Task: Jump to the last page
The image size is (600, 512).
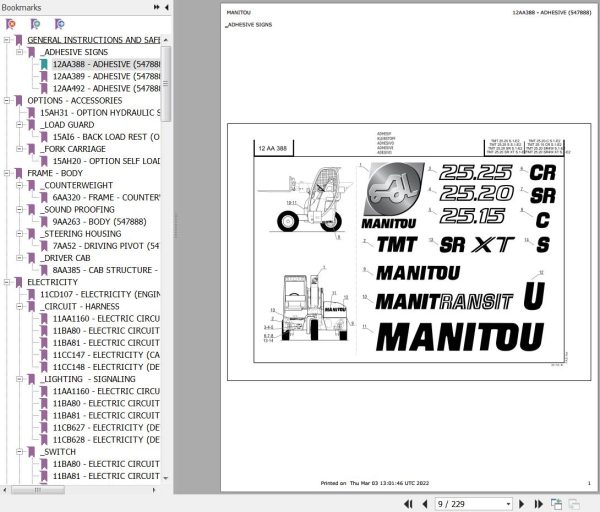Action: [538, 504]
